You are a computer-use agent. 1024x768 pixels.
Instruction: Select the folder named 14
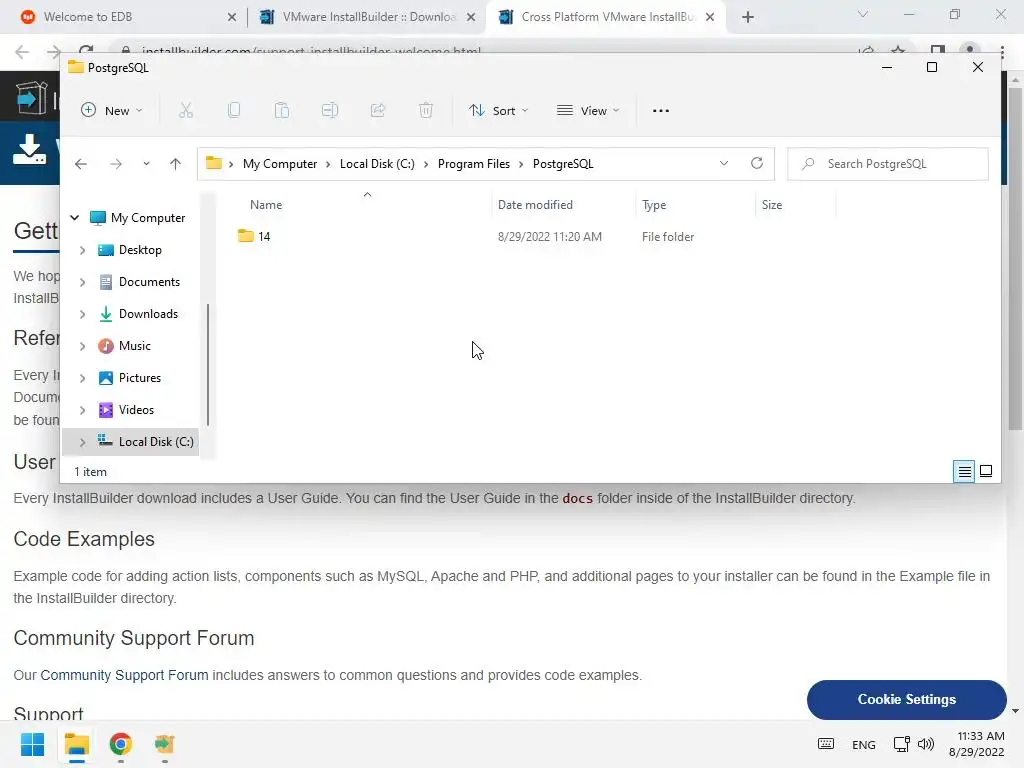[264, 237]
